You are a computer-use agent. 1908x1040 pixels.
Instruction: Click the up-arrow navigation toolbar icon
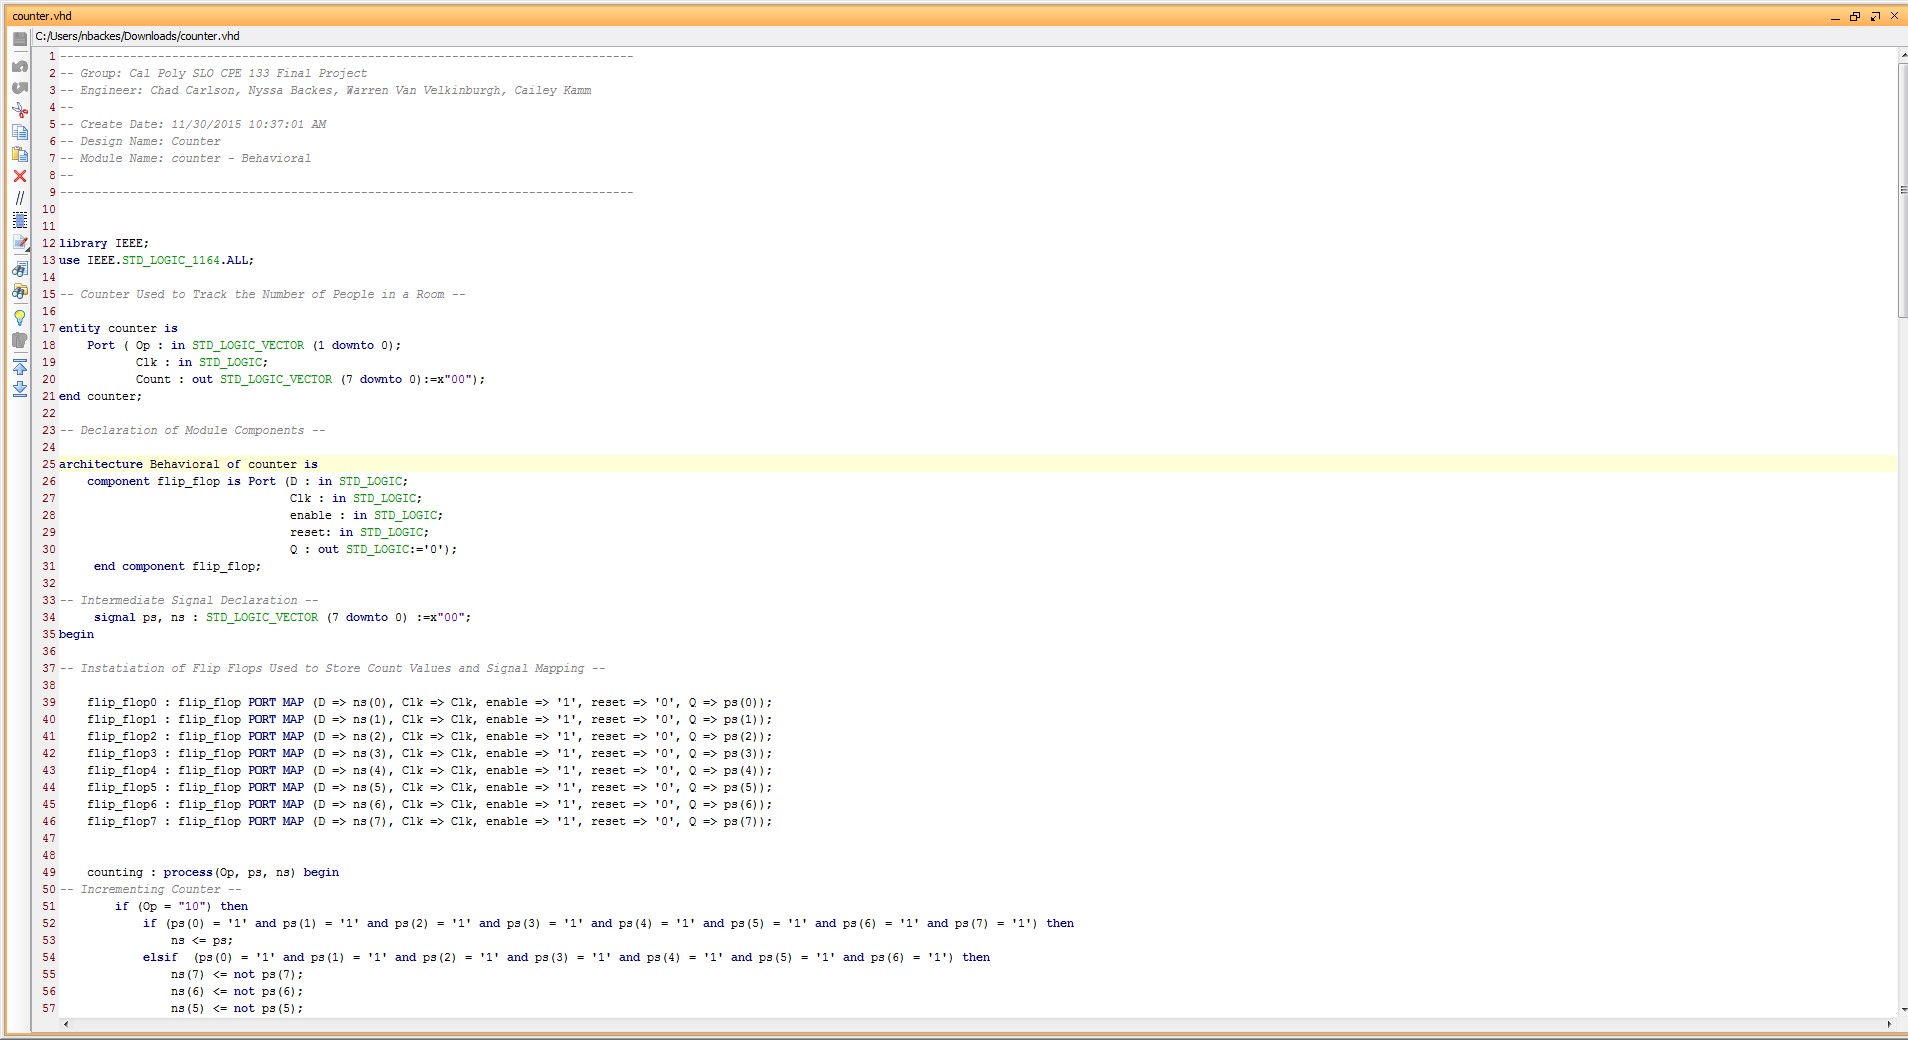click(20, 367)
